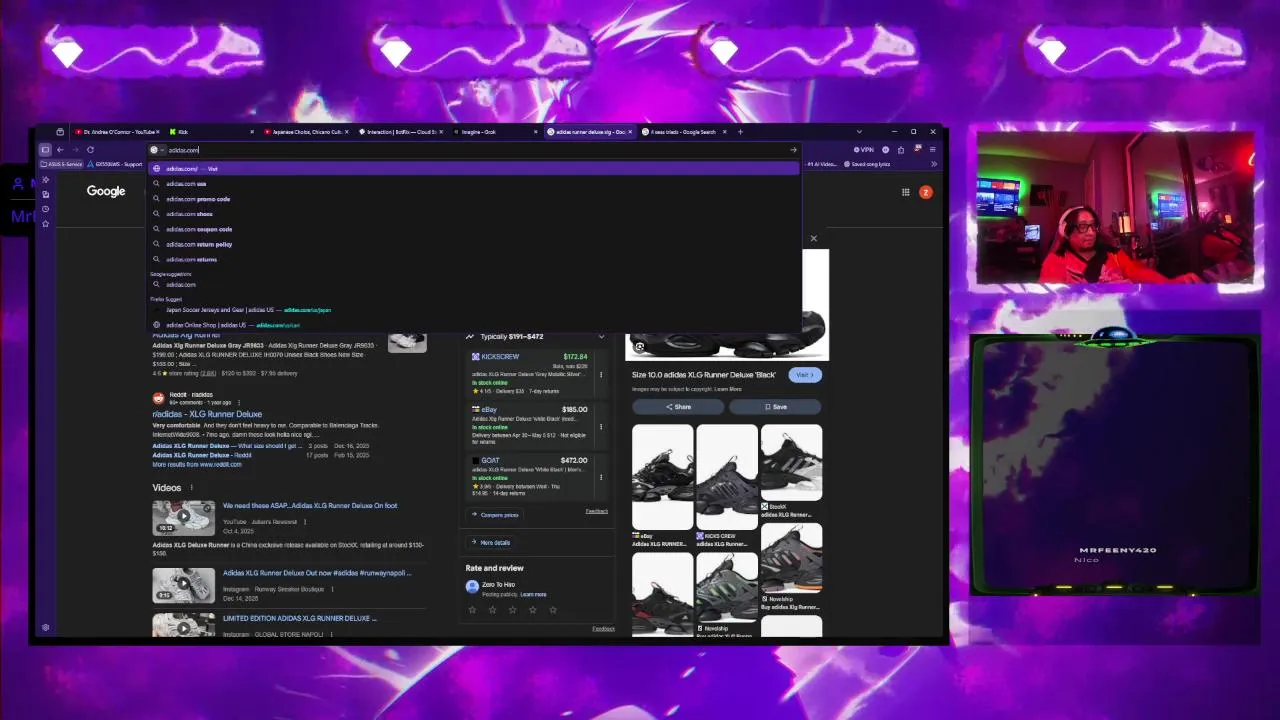The width and height of the screenshot is (1280, 720).
Task: Click the browser back arrow
Action: point(60,150)
